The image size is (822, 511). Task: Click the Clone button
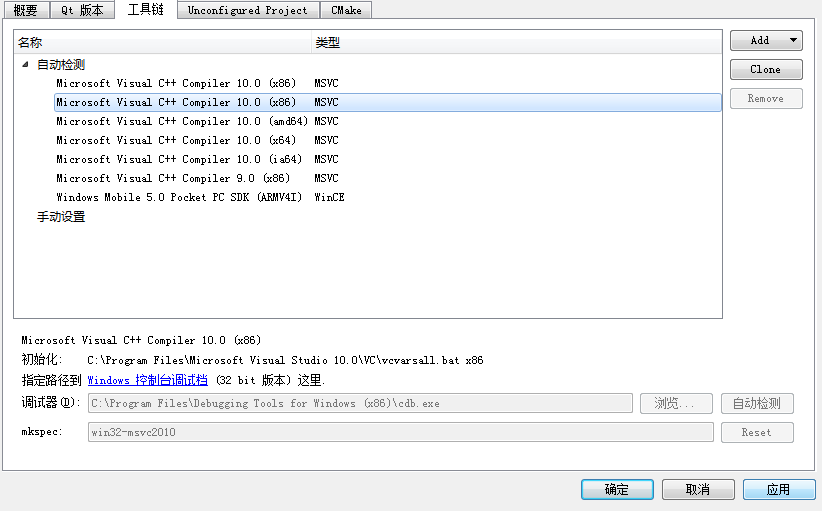tap(765, 69)
